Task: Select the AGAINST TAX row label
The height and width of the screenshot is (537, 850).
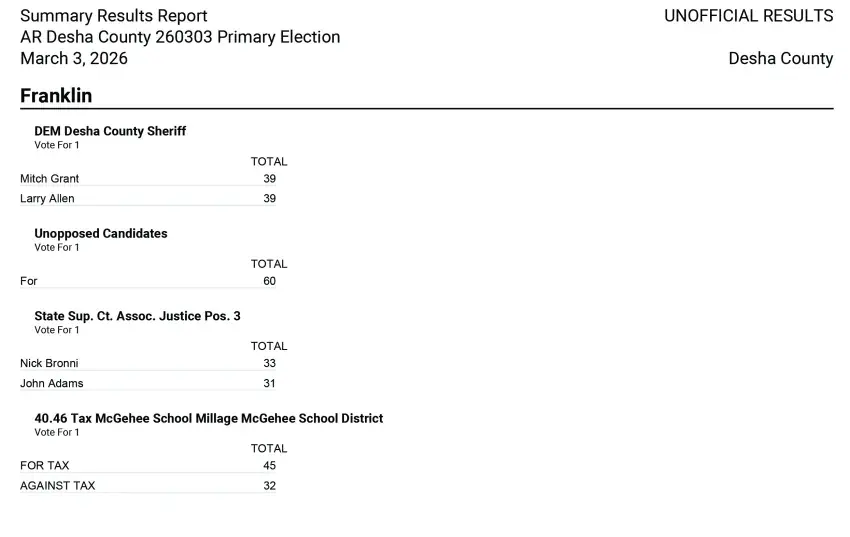Action: click(x=58, y=486)
